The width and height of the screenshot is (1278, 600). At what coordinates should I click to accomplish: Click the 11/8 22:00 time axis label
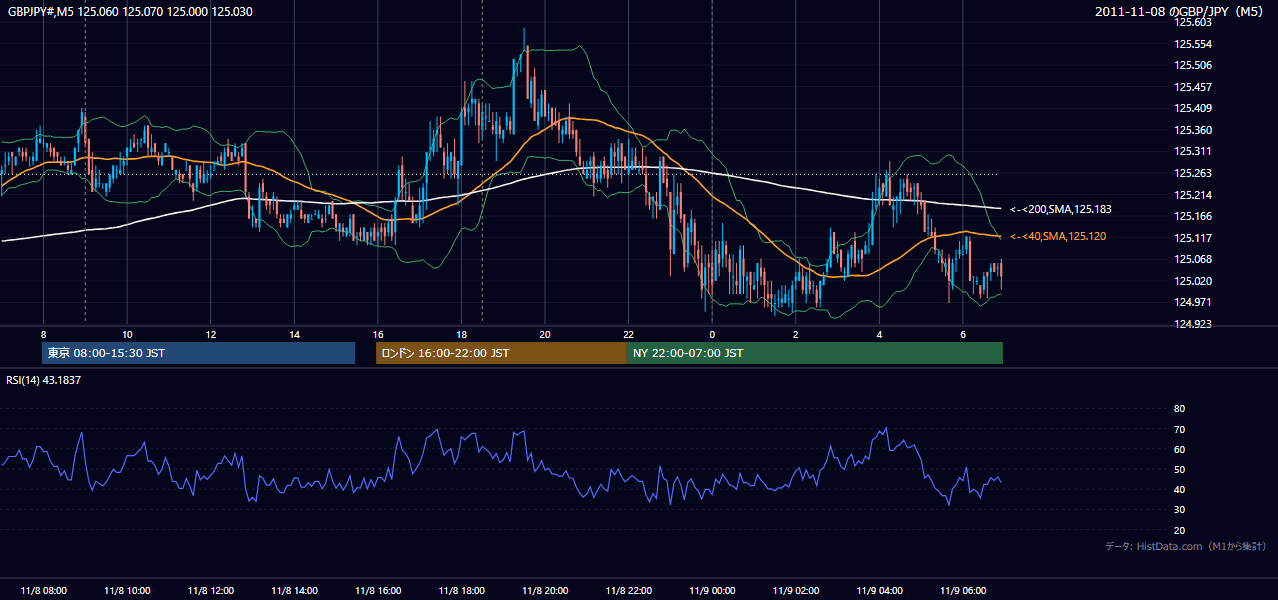point(628,591)
